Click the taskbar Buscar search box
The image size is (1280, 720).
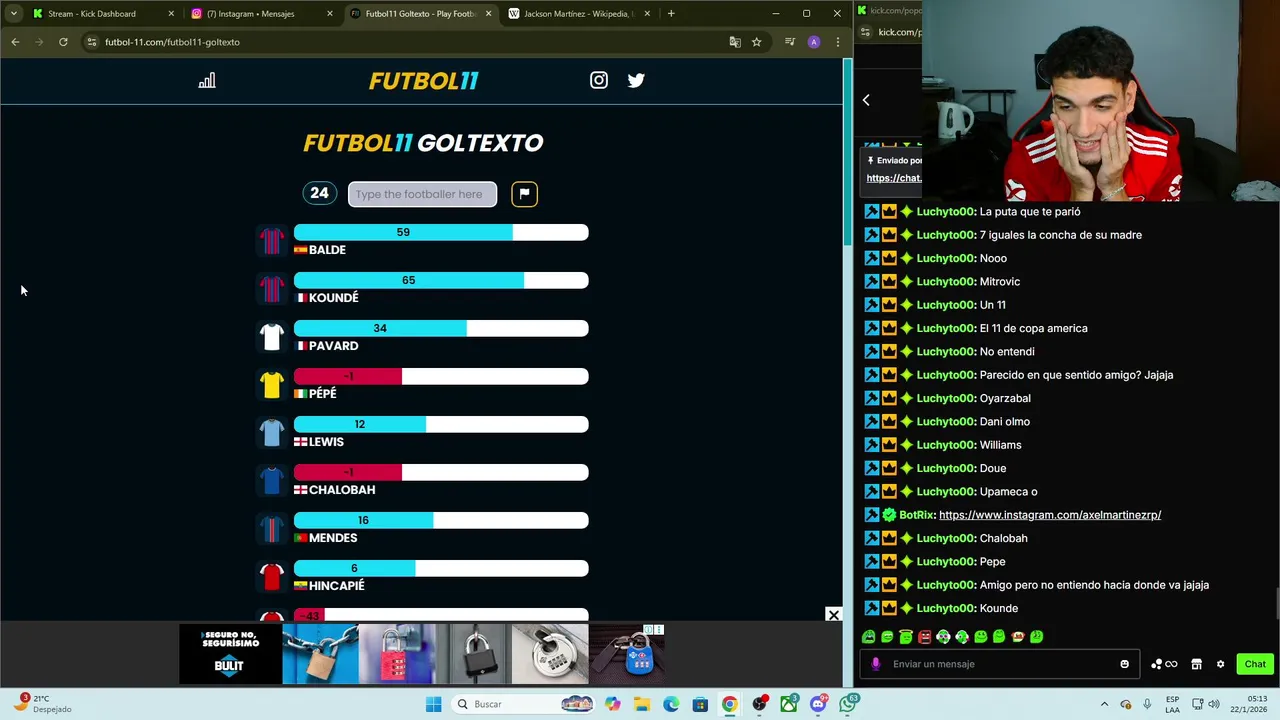coord(524,704)
